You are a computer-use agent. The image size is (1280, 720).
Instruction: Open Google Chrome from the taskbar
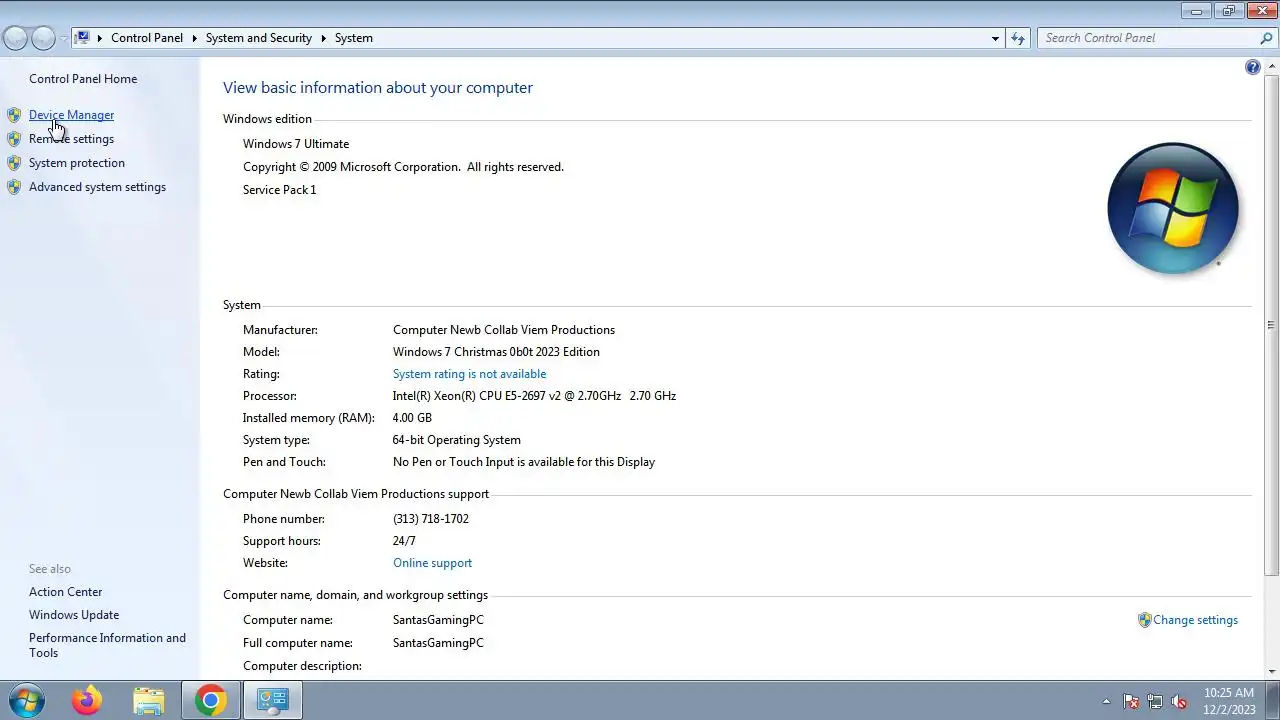click(210, 700)
